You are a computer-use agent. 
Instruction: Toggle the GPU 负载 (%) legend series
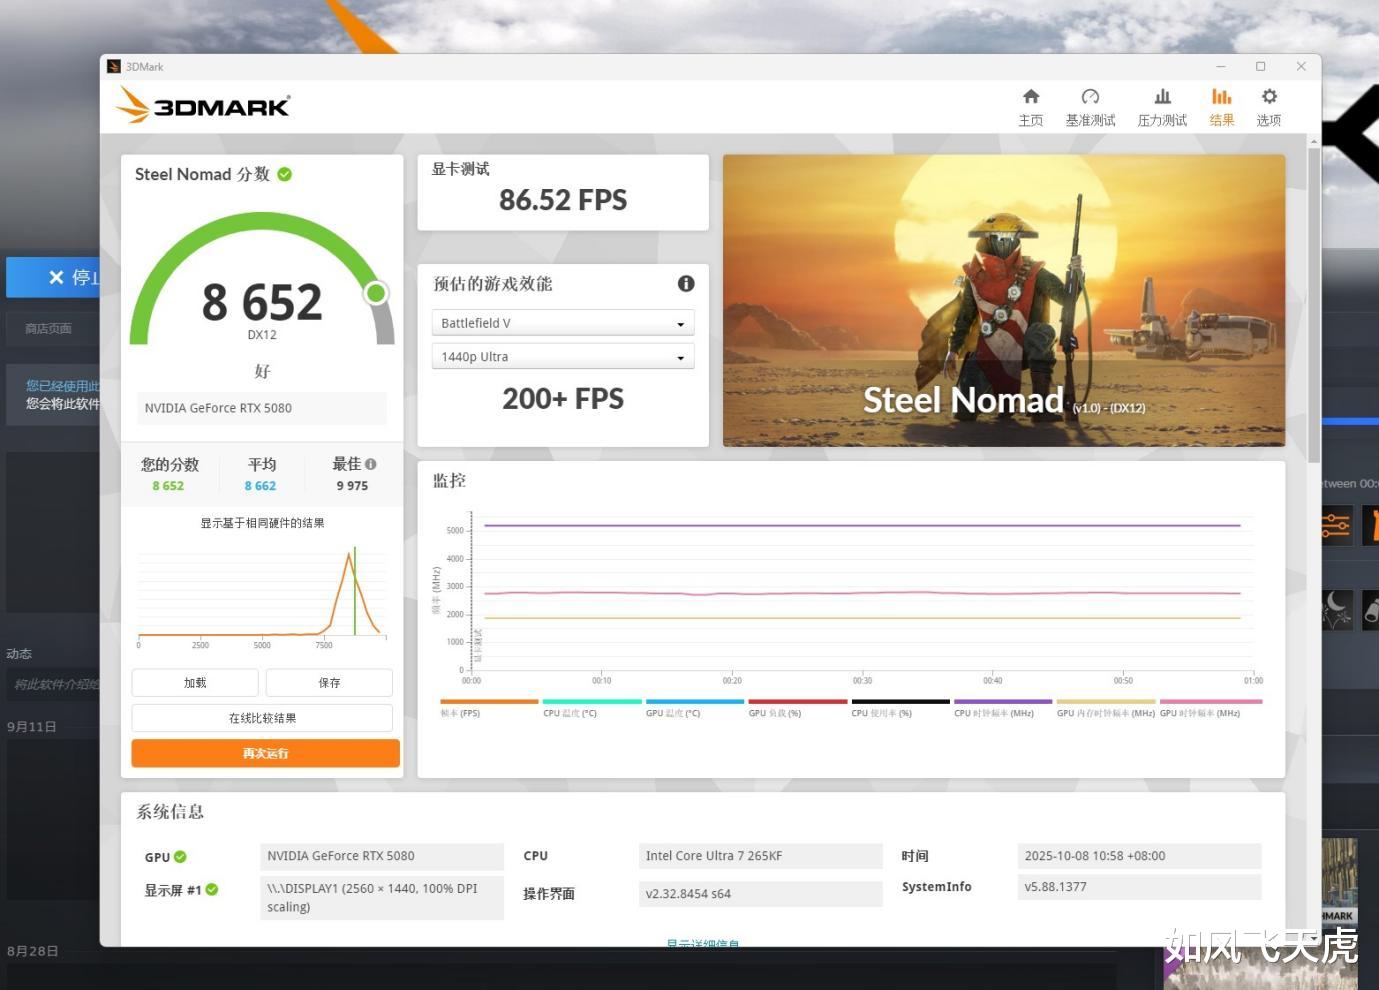pos(798,707)
